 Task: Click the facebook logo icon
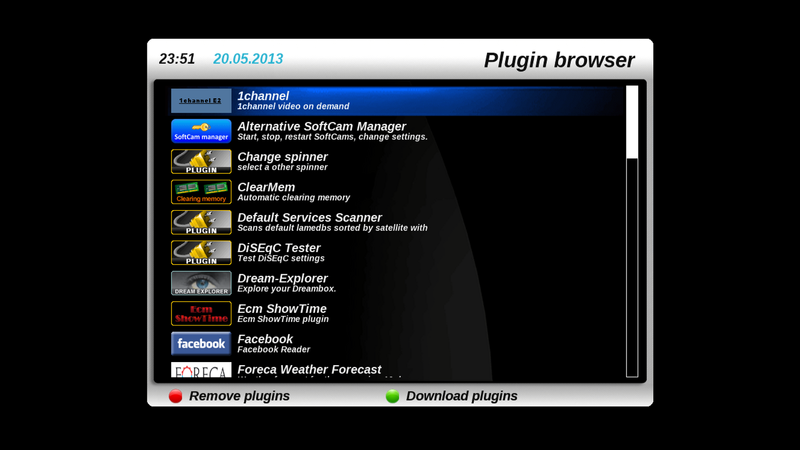tap(201, 343)
